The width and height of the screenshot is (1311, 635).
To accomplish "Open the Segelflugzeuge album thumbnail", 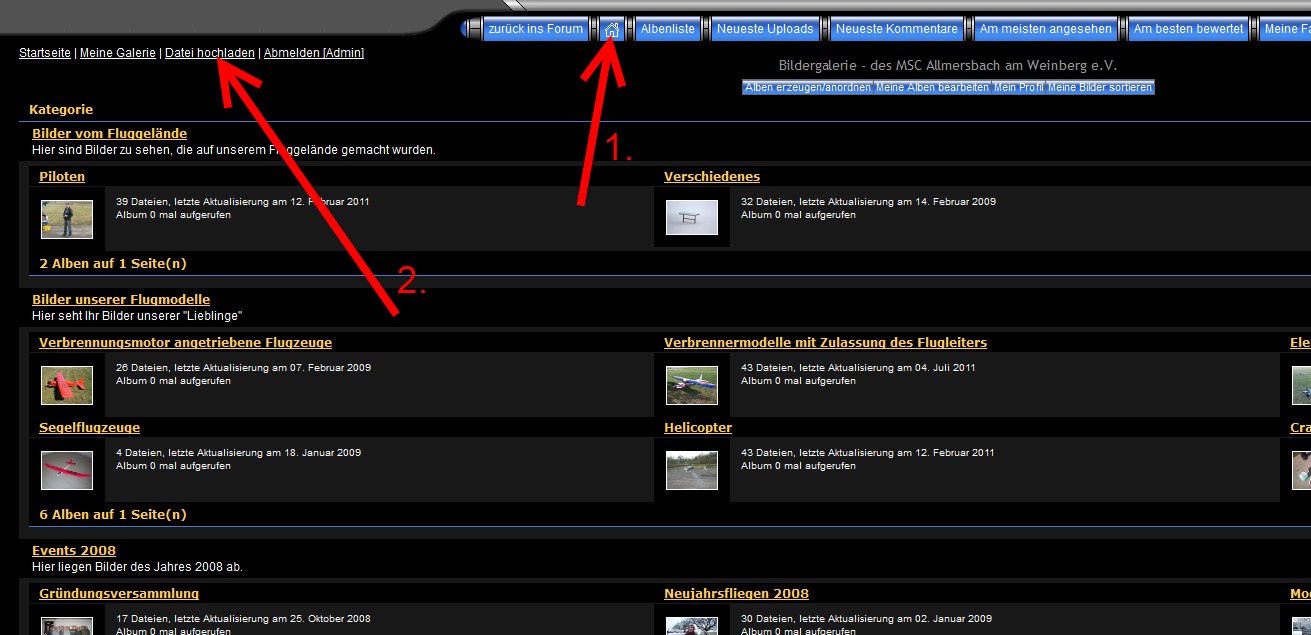I will (67, 470).
